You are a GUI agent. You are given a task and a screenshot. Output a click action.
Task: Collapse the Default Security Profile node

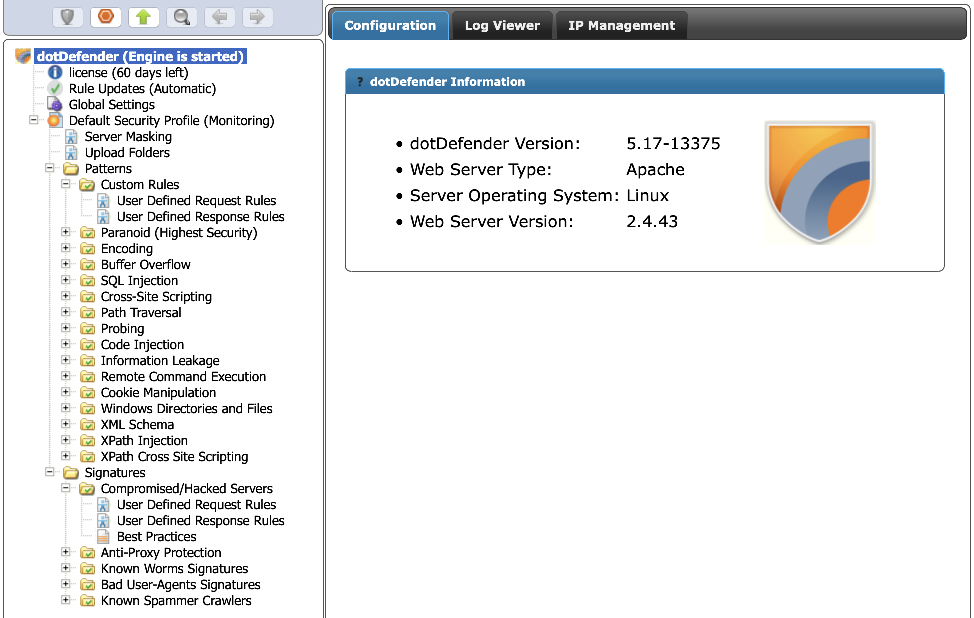[x=34, y=120]
